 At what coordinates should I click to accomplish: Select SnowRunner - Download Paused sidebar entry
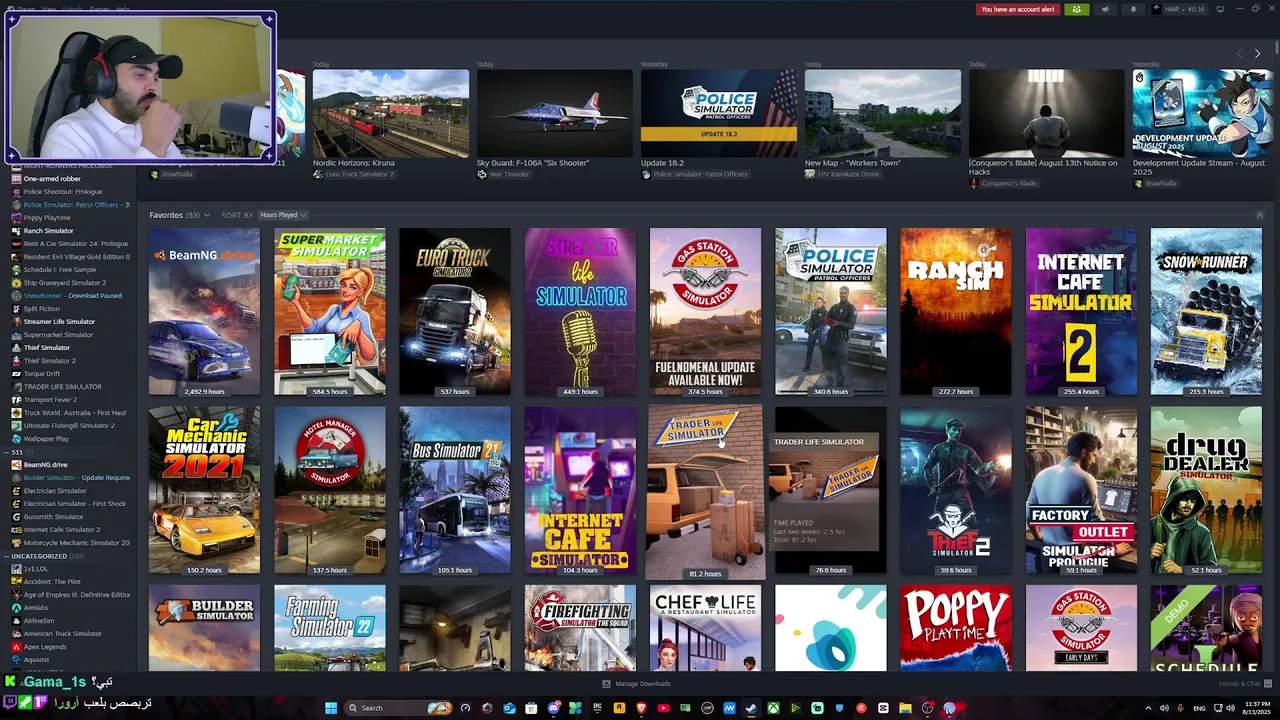72,296
